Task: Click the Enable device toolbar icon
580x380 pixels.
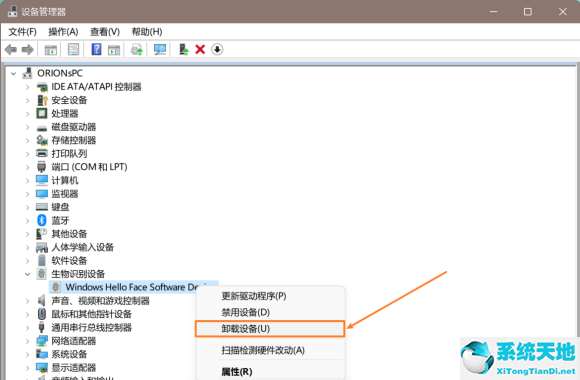Action: (183, 50)
